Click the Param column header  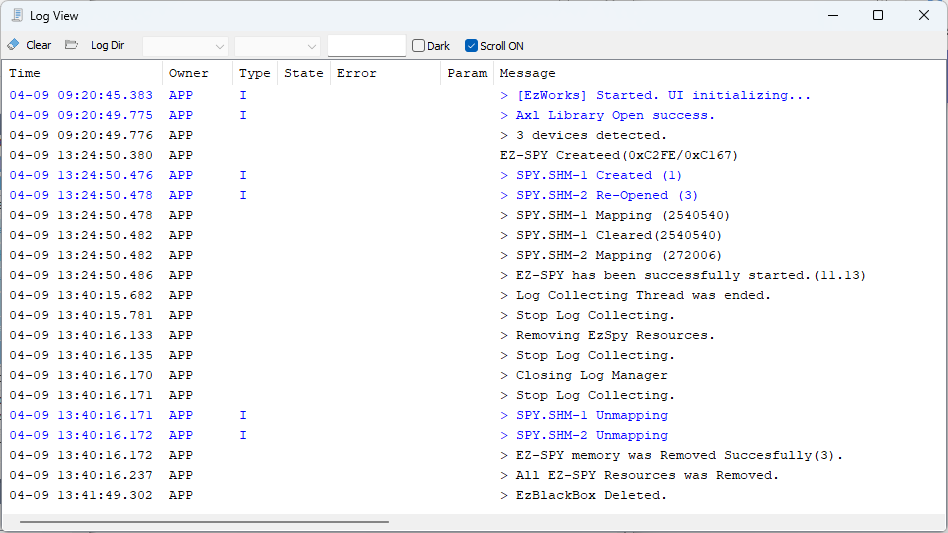click(x=467, y=73)
